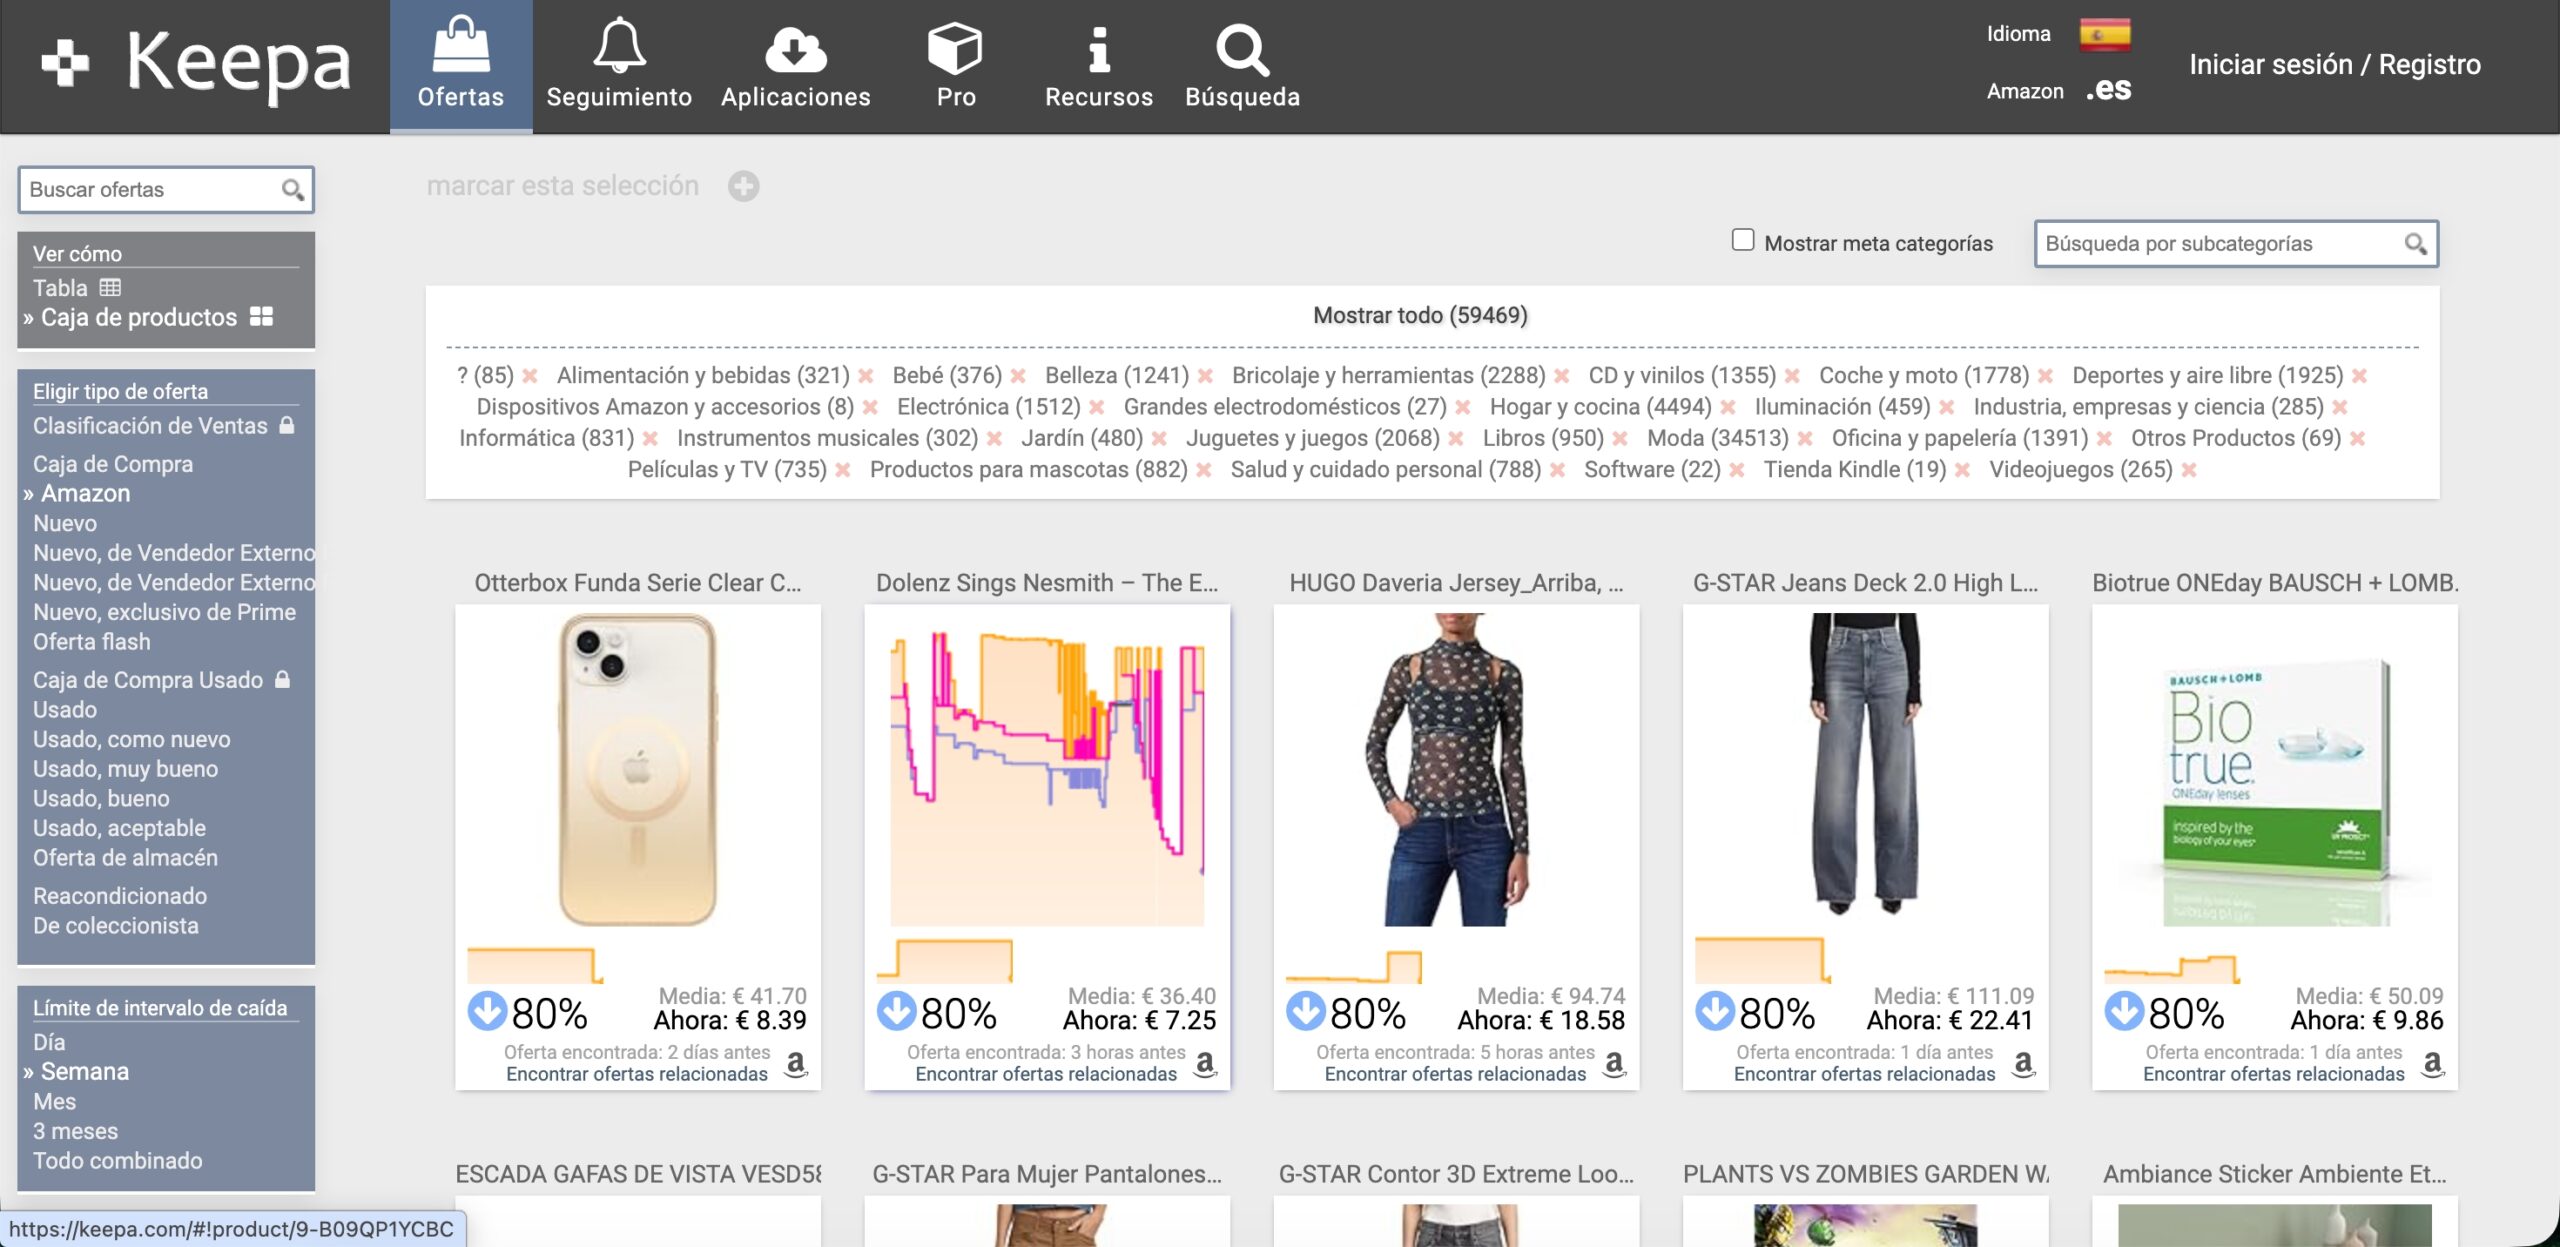Screen dimensions: 2560x1247
Task: Open the Seguimiento bell icon
Action: tap(619, 47)
